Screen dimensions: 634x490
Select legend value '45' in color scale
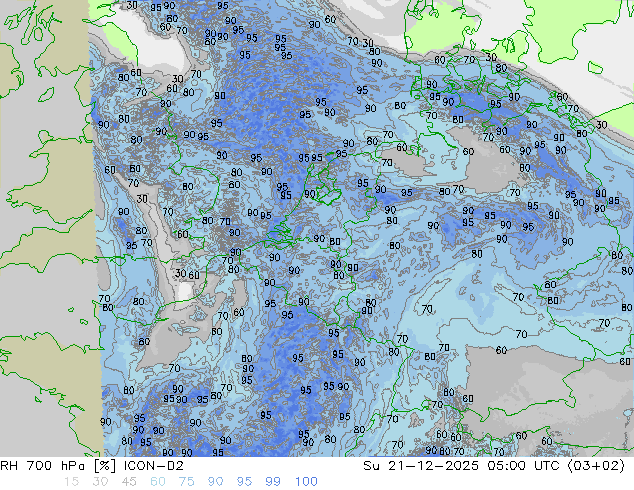click(x=129, y=482)
